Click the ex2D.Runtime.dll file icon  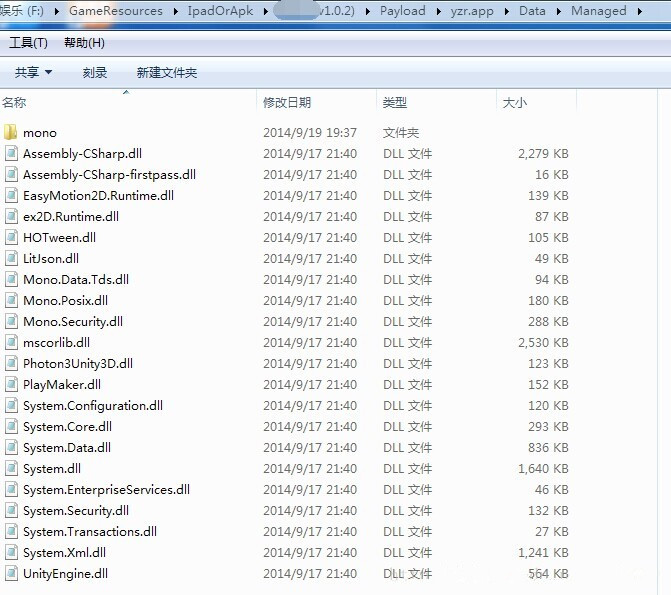coord(11,216)
